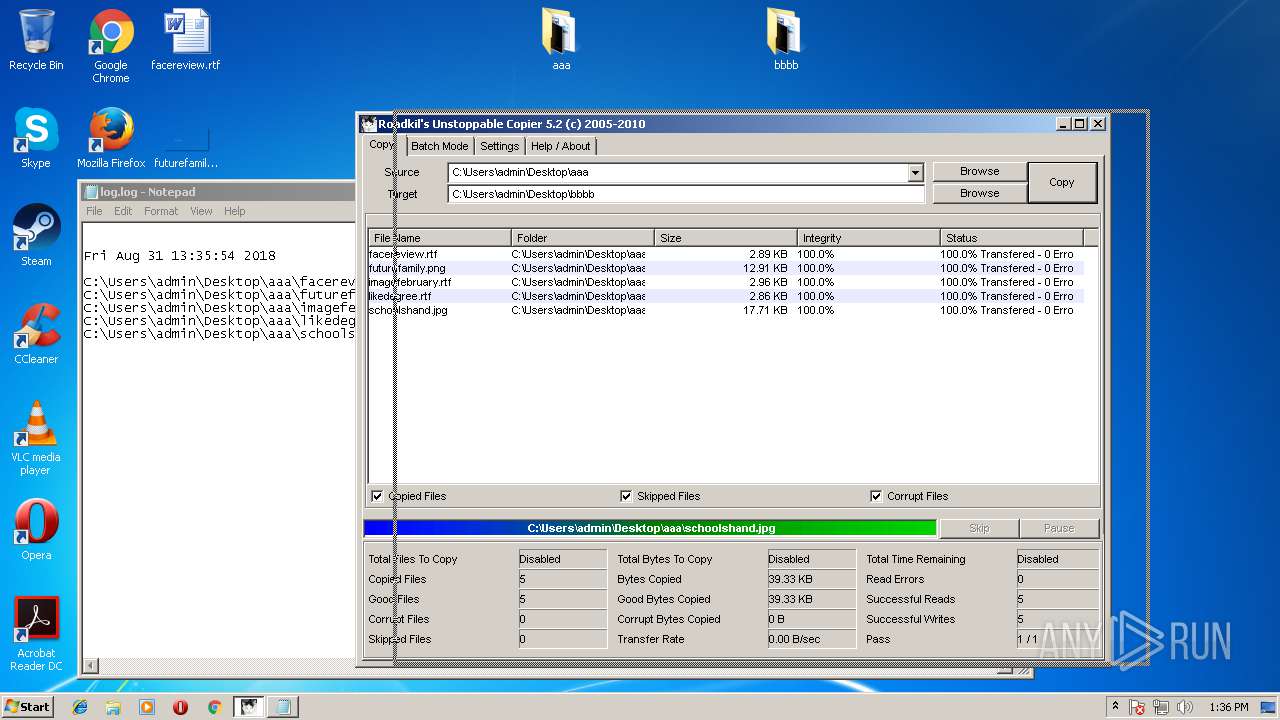Open the Help / About tab
1280x720 pixels.
[560, 146]
